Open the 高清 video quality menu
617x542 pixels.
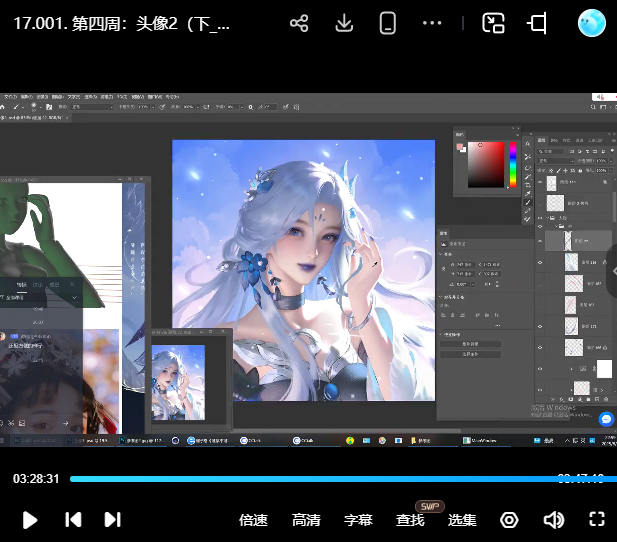pyautogui.click(x=306, y=520)
